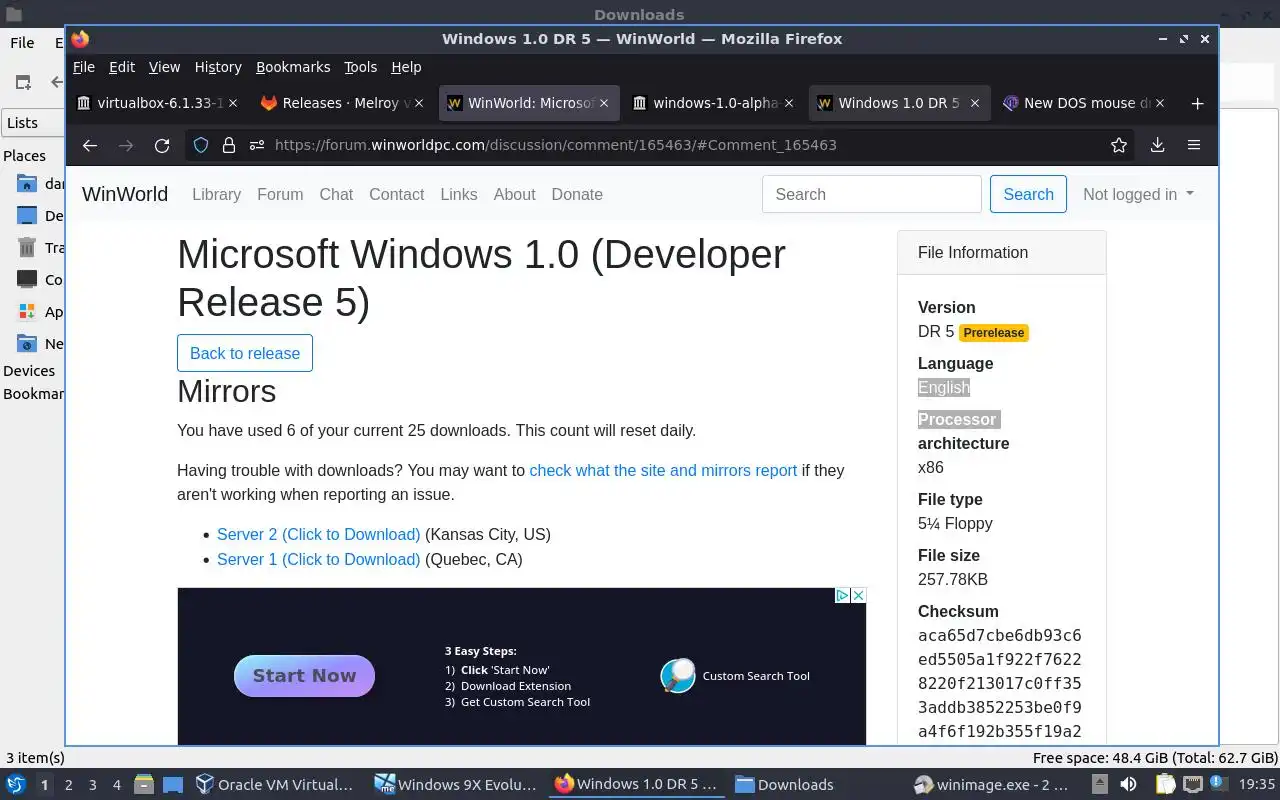The height and width of the screenshot is (800, 1280).
Task: Open the Network icon in Places
Action: [x=27, y=344]
